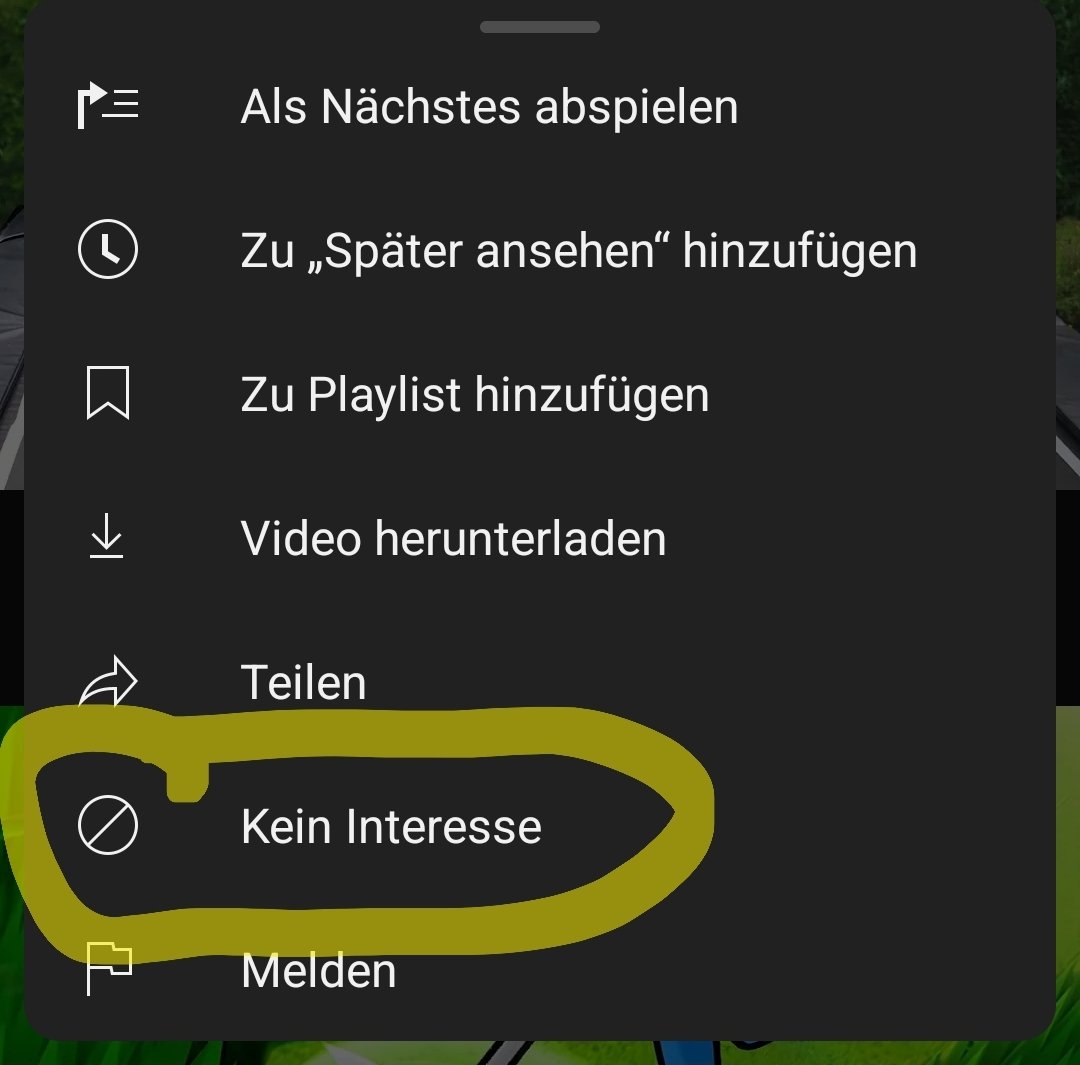Choose Zu „Später ansehen" hinzufügen
The height and width of the screenshot is (1065, 1080).
[x=579, y=251]
